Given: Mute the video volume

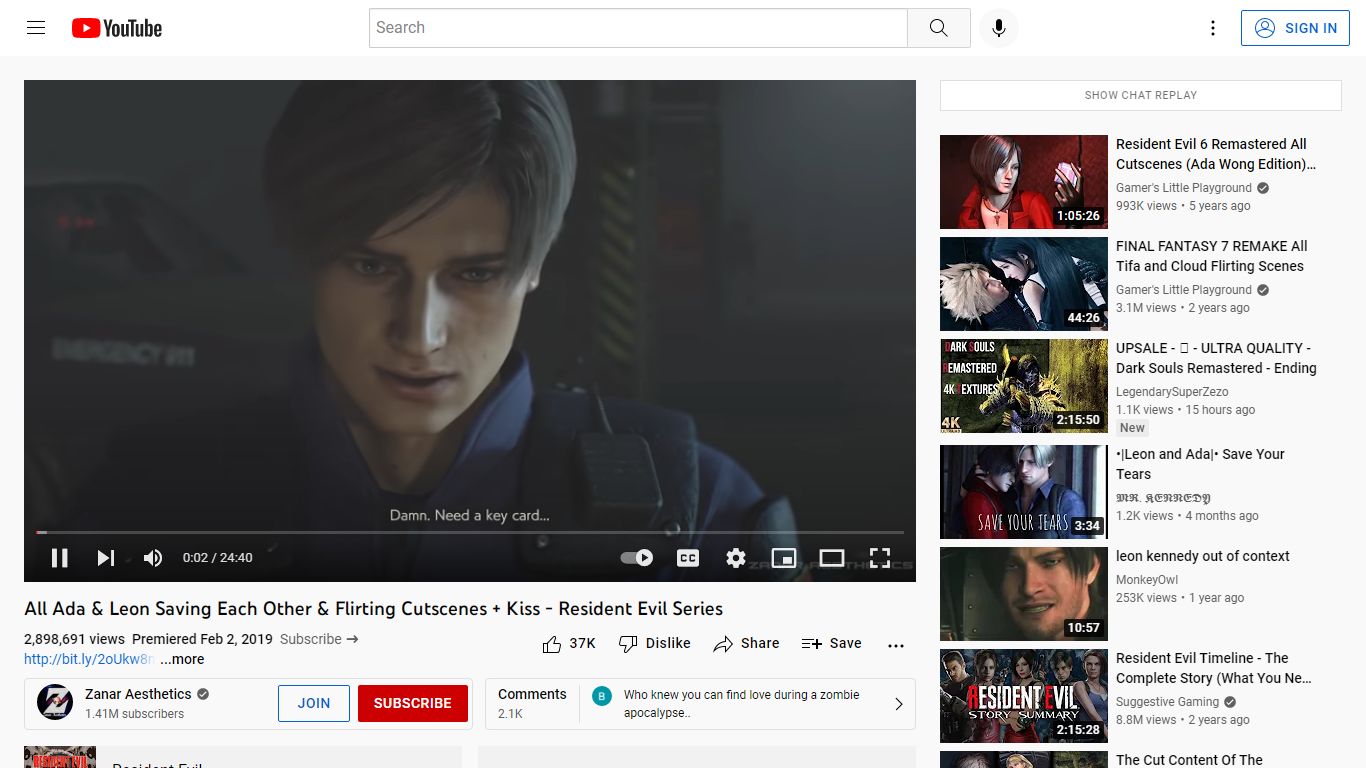Looking at the screenshot, I should (153, 558).
